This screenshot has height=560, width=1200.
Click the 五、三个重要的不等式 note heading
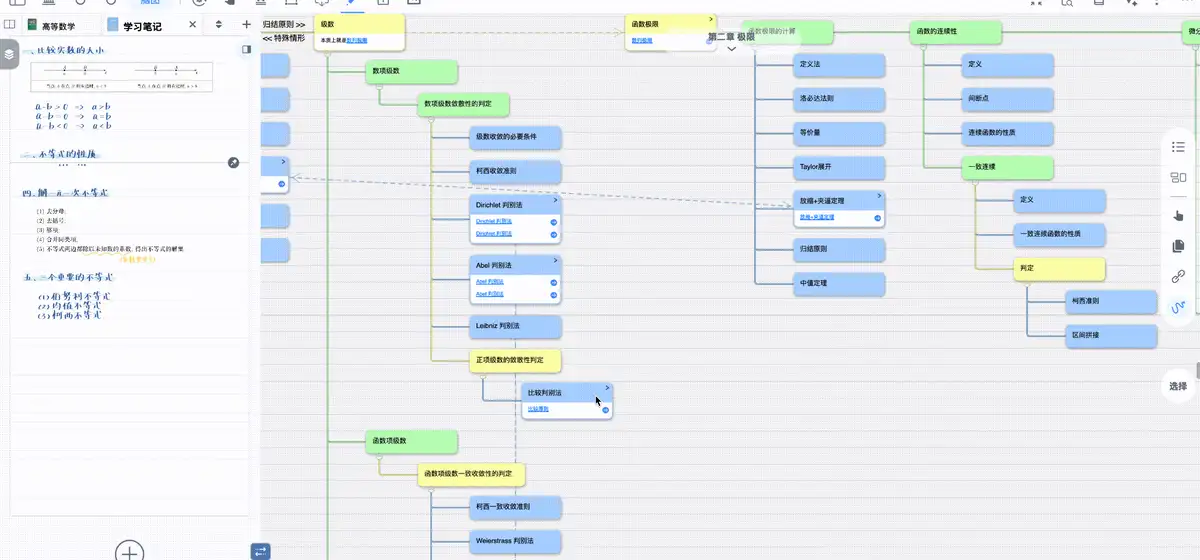coord(68,277)
